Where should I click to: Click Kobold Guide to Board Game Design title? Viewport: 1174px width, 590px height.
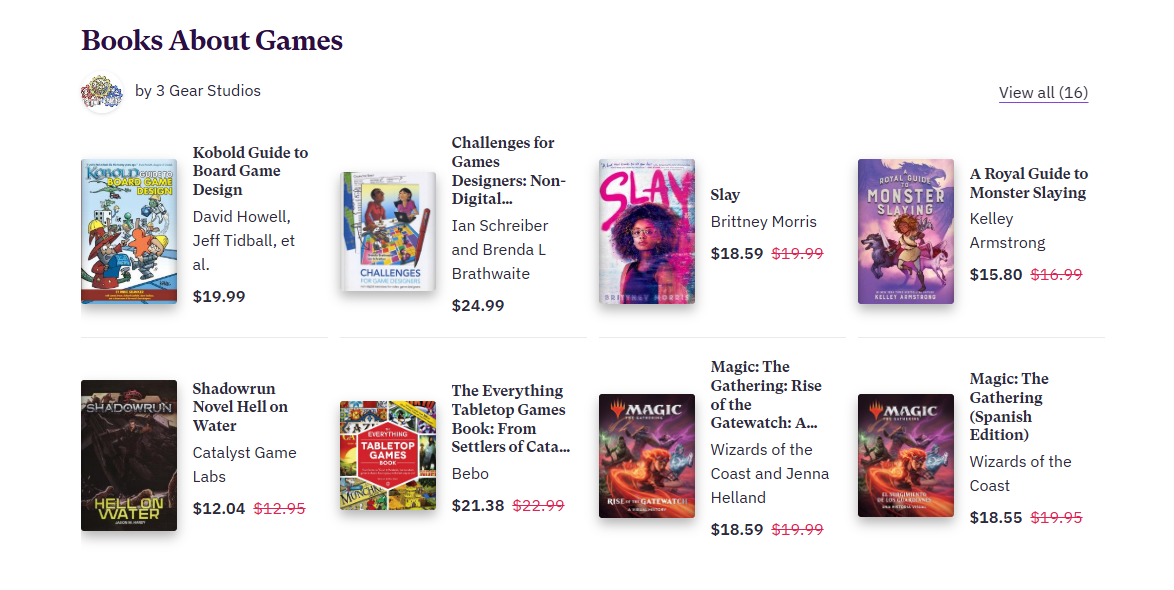pos(250,171)
